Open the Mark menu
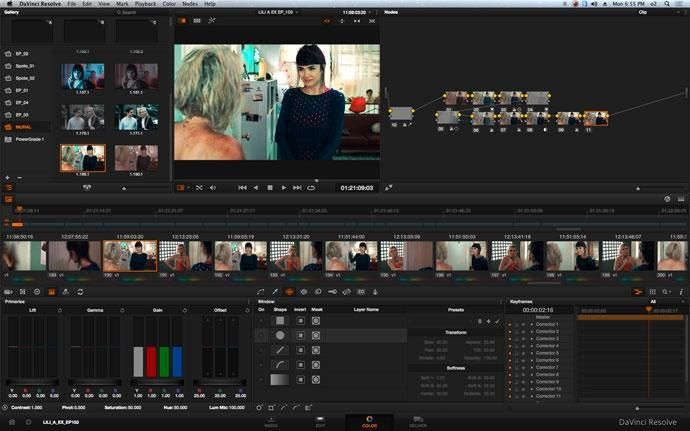This screenshot has height=431, width=690. [122, 4]
